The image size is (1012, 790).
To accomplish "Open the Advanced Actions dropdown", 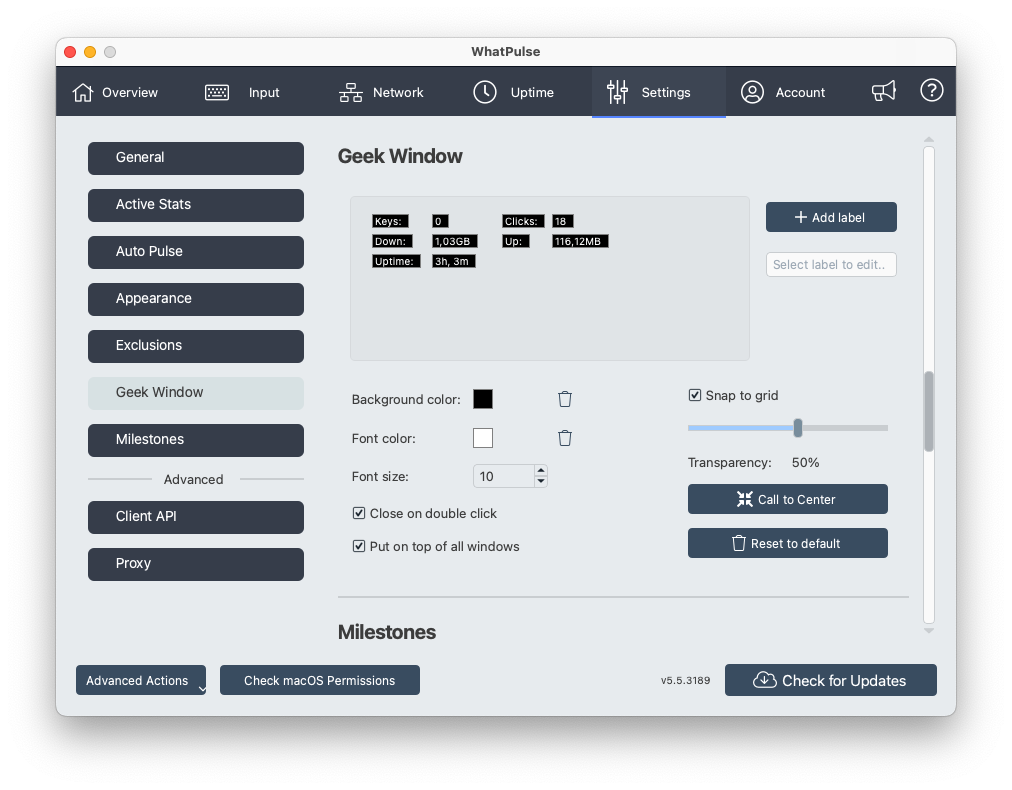I will click(x=141, y=680).
